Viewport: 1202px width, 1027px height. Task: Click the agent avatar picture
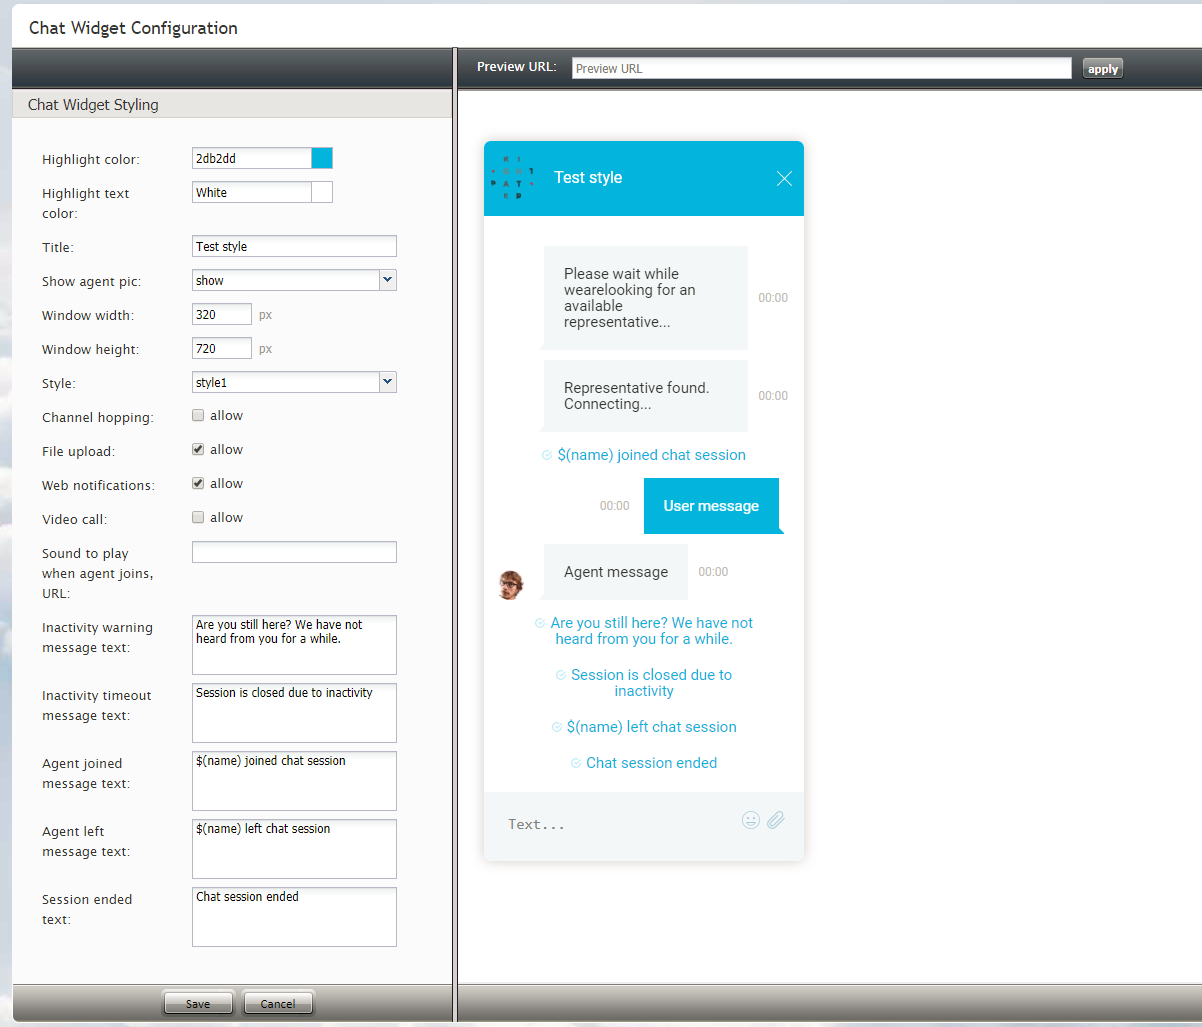[x=511, y=585]
